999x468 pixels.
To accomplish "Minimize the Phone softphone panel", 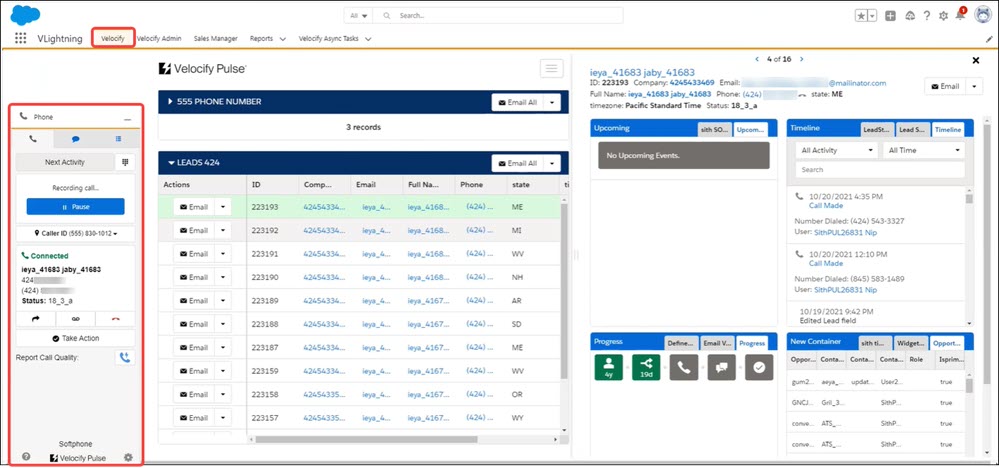I will (x=128, y=119).
